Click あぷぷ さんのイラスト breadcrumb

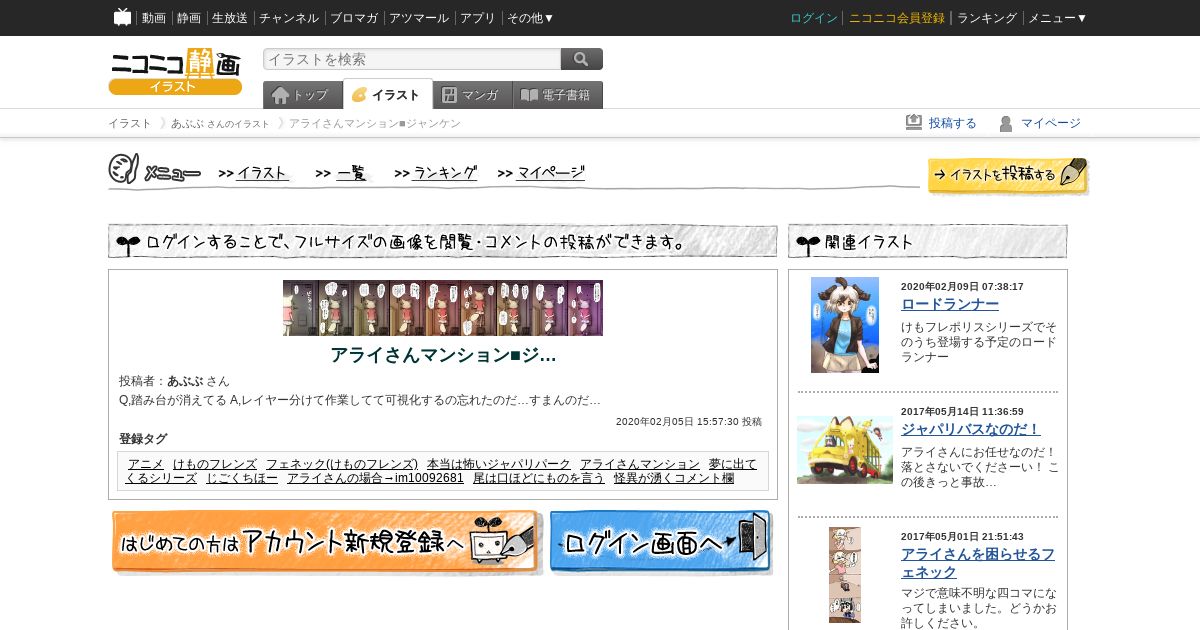220,123
